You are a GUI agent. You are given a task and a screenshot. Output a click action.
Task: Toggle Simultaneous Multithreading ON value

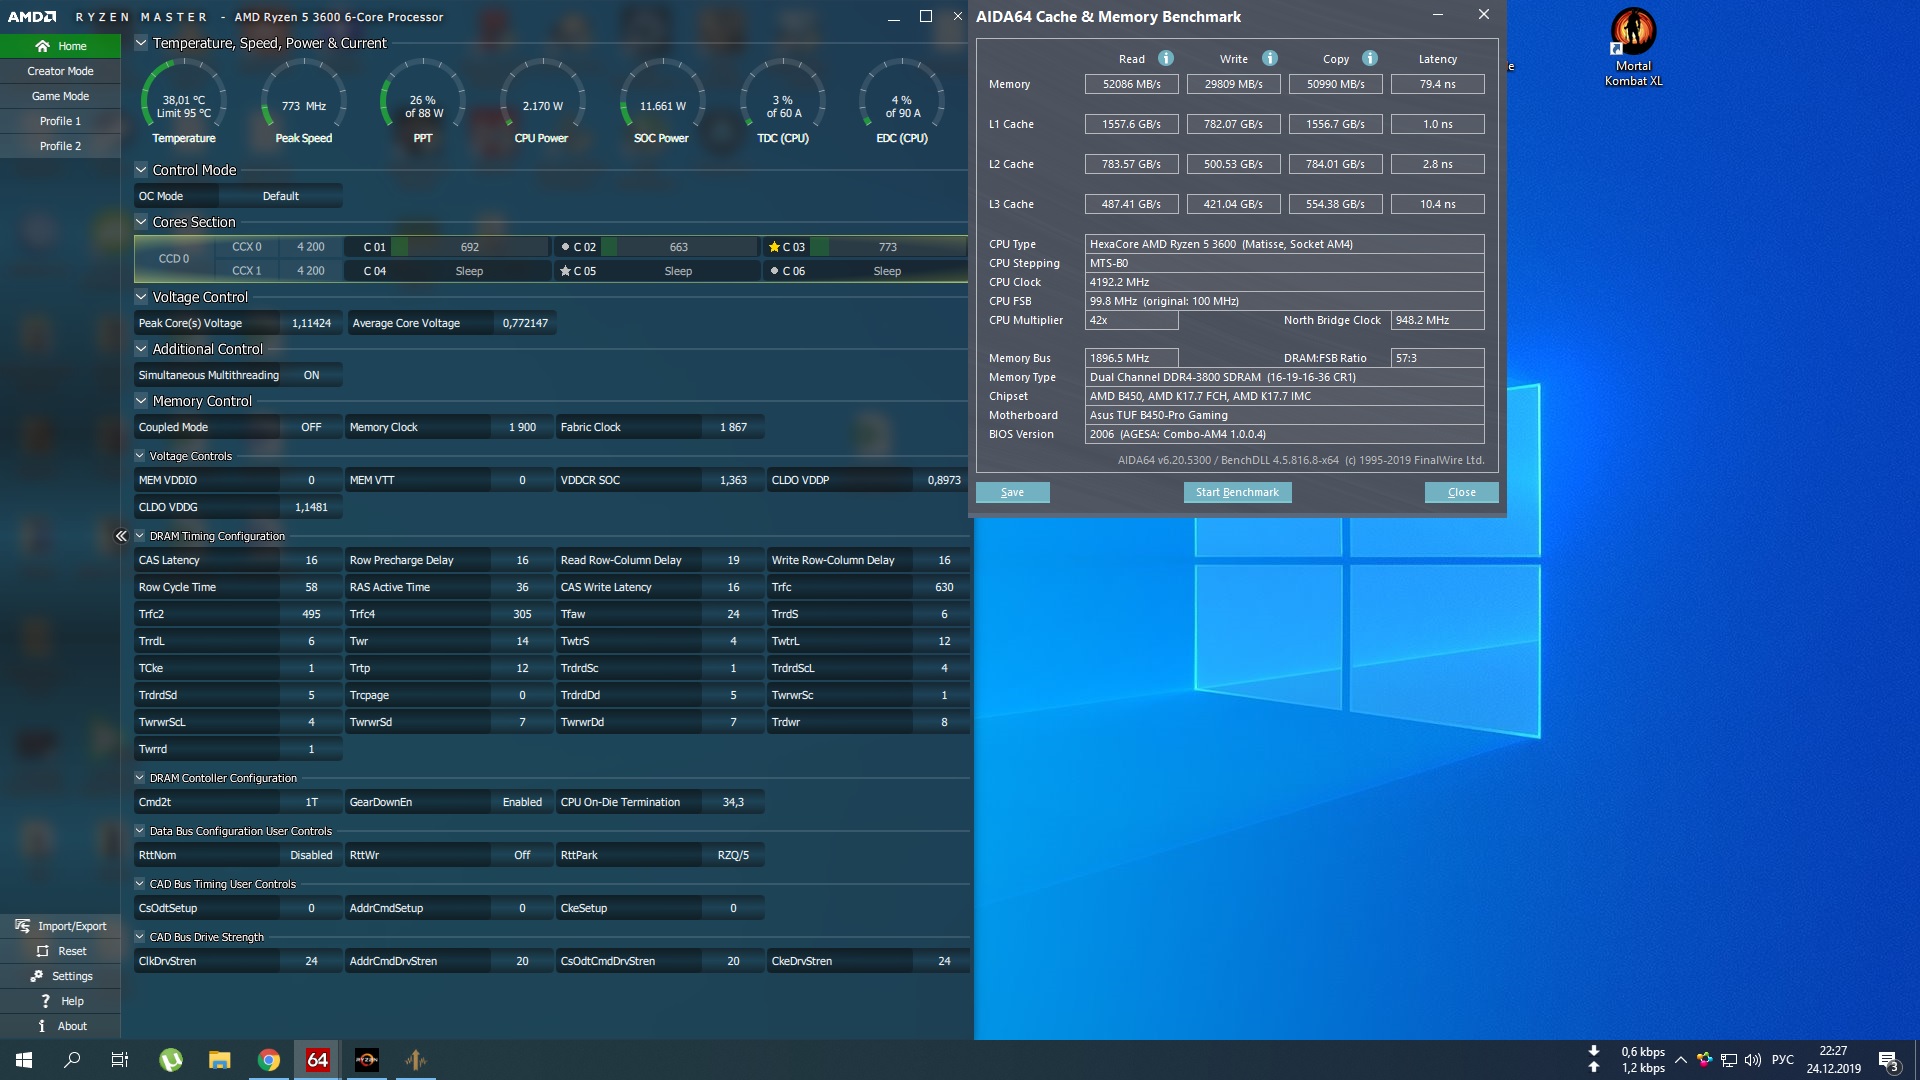click(311, 375)
